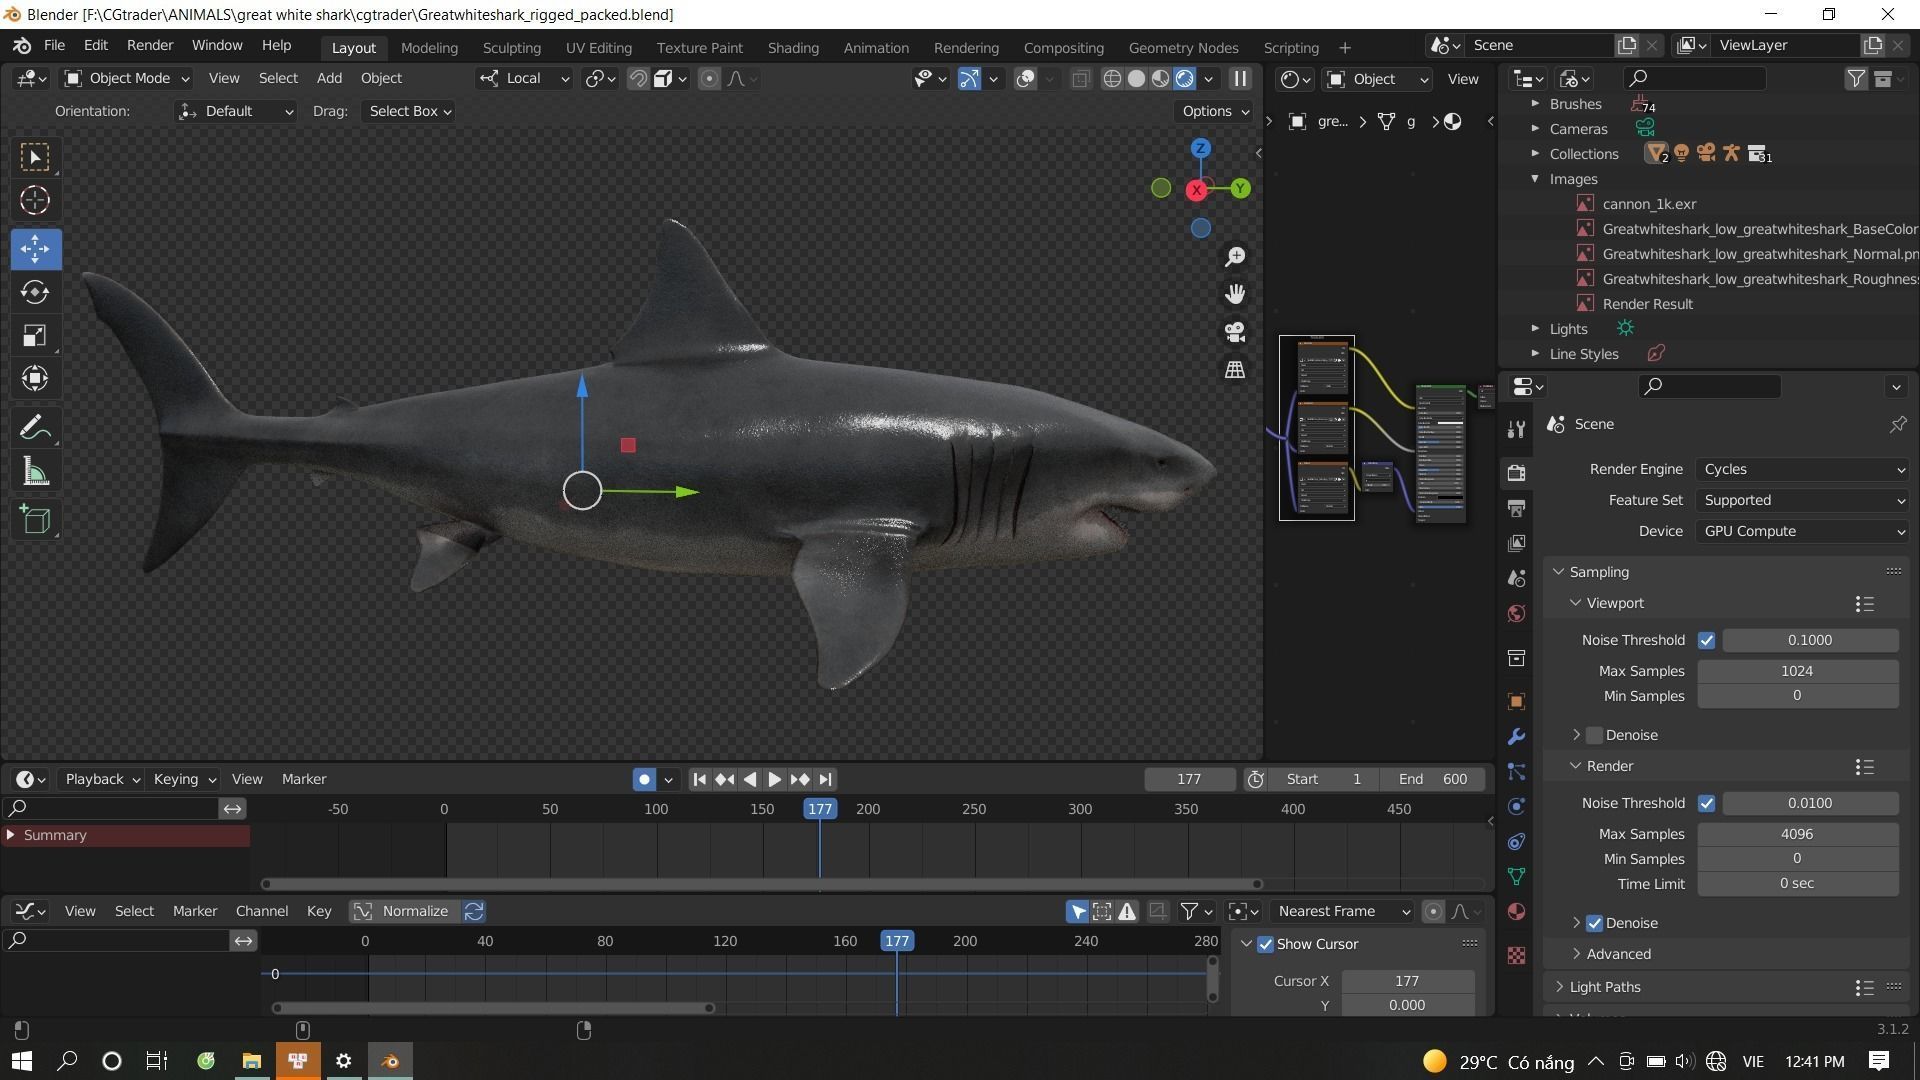
Task: Toggle camera view icon in viewport
Action: tap(1235, 332)
